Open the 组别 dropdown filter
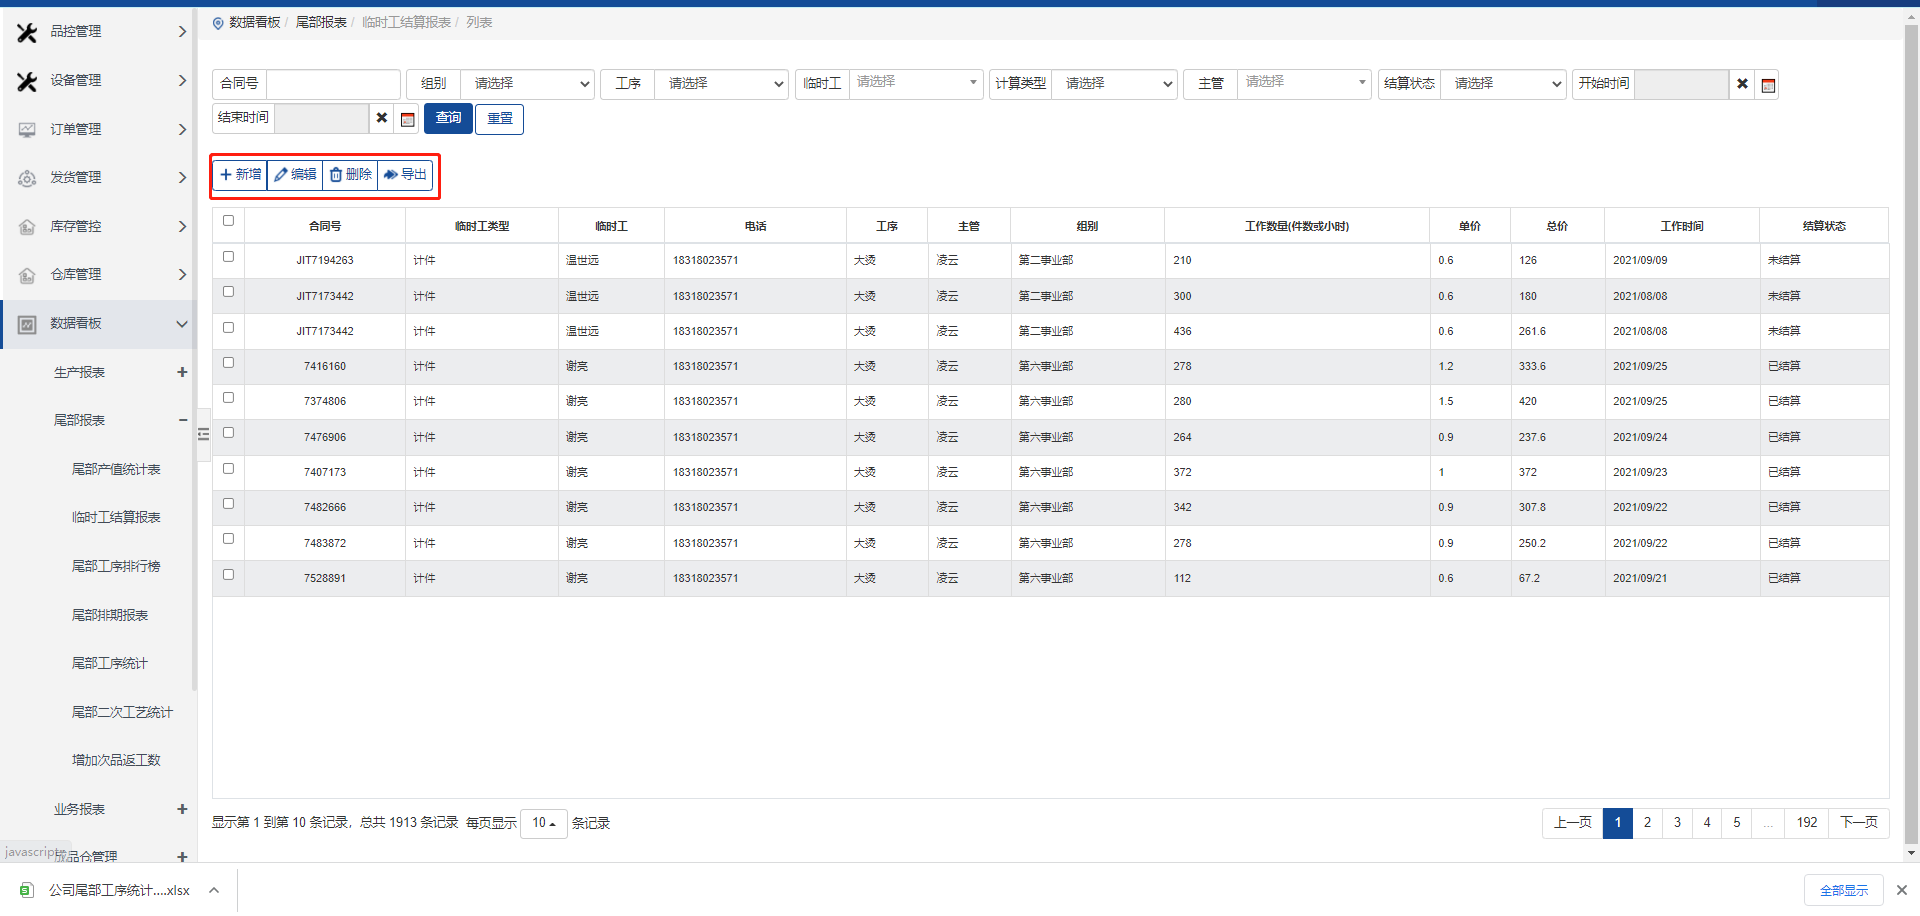Screen dimensions: 1920x916 [527, 84]
